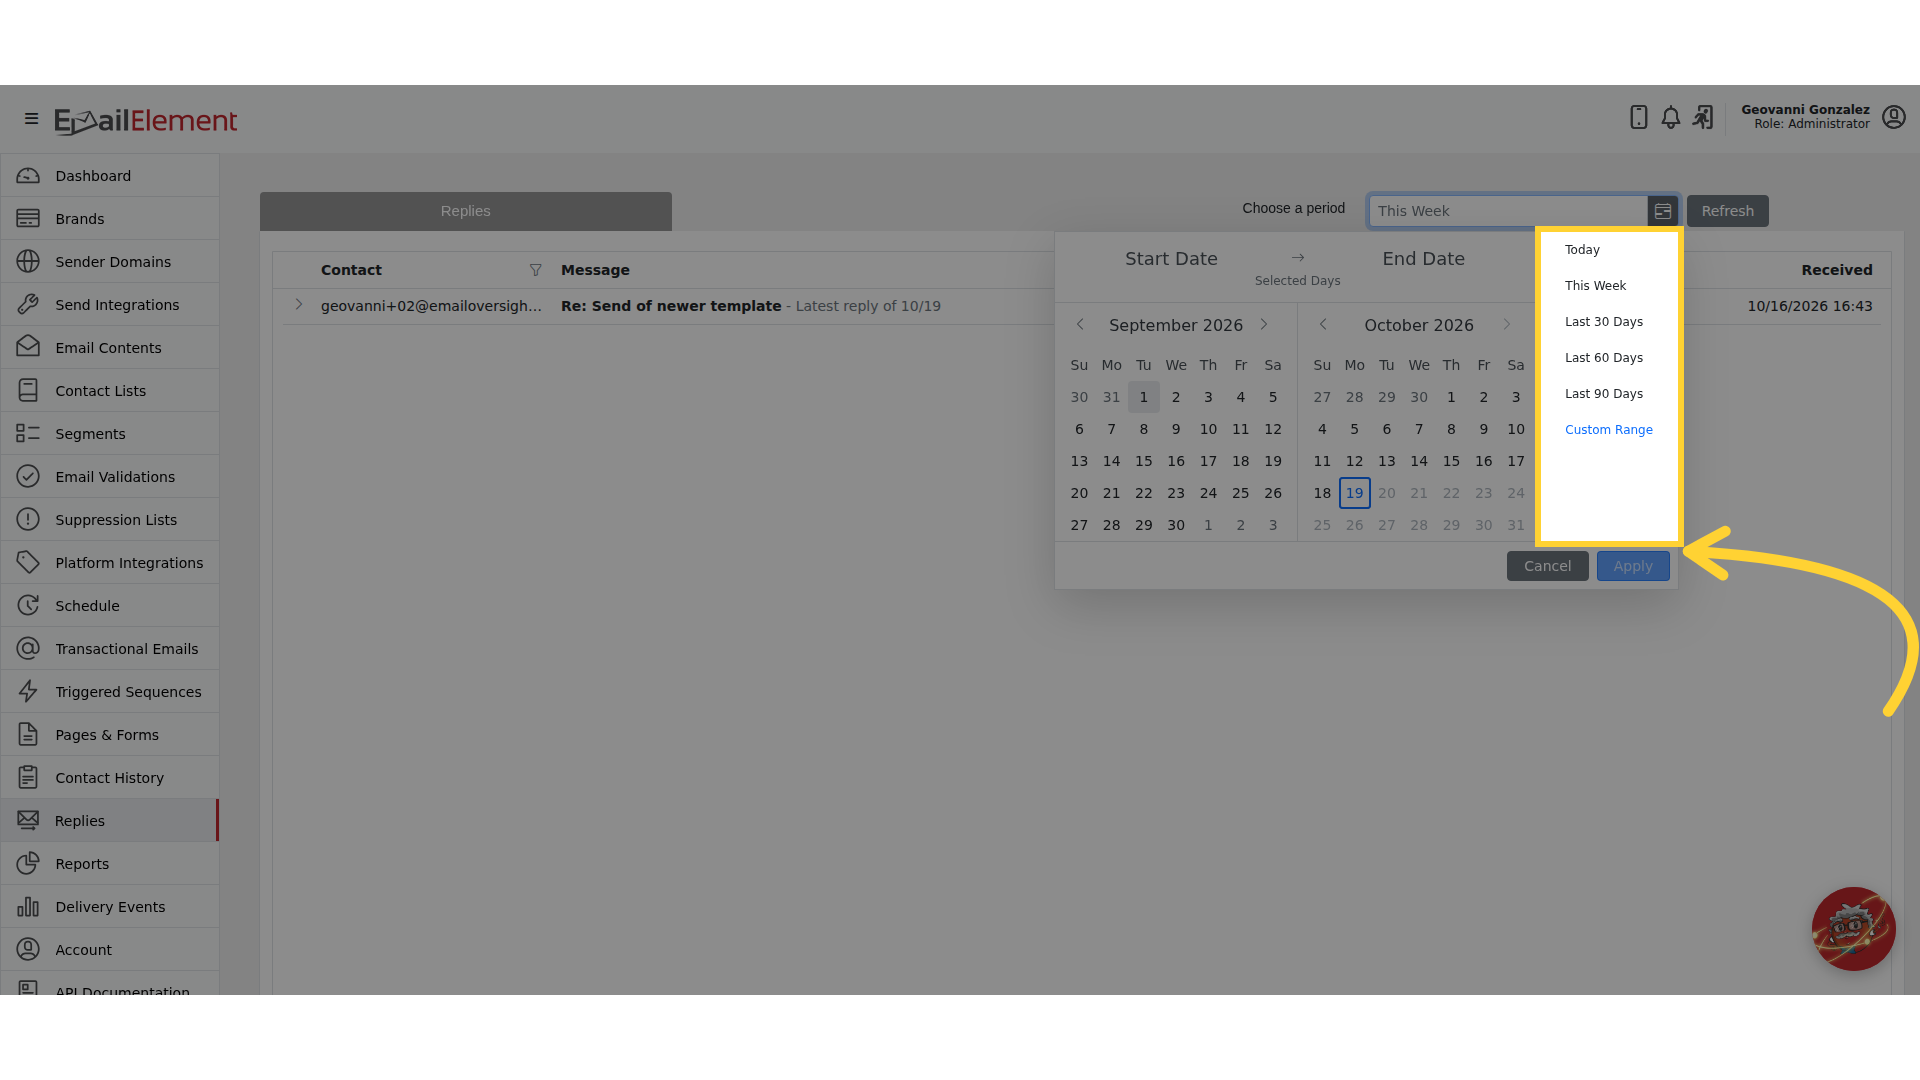Open Email Validations in sidebar

110,477
